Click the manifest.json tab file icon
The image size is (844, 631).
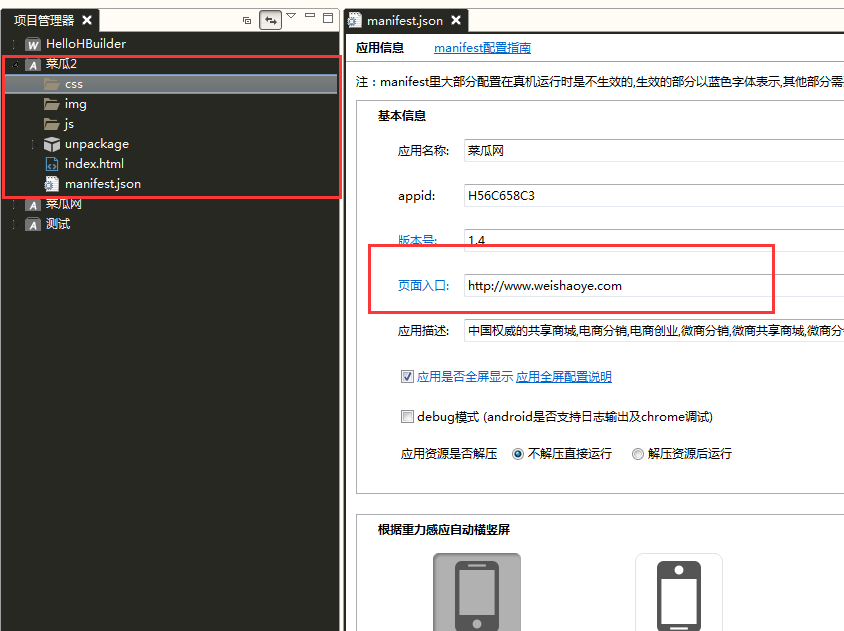[x=354, y=20]
